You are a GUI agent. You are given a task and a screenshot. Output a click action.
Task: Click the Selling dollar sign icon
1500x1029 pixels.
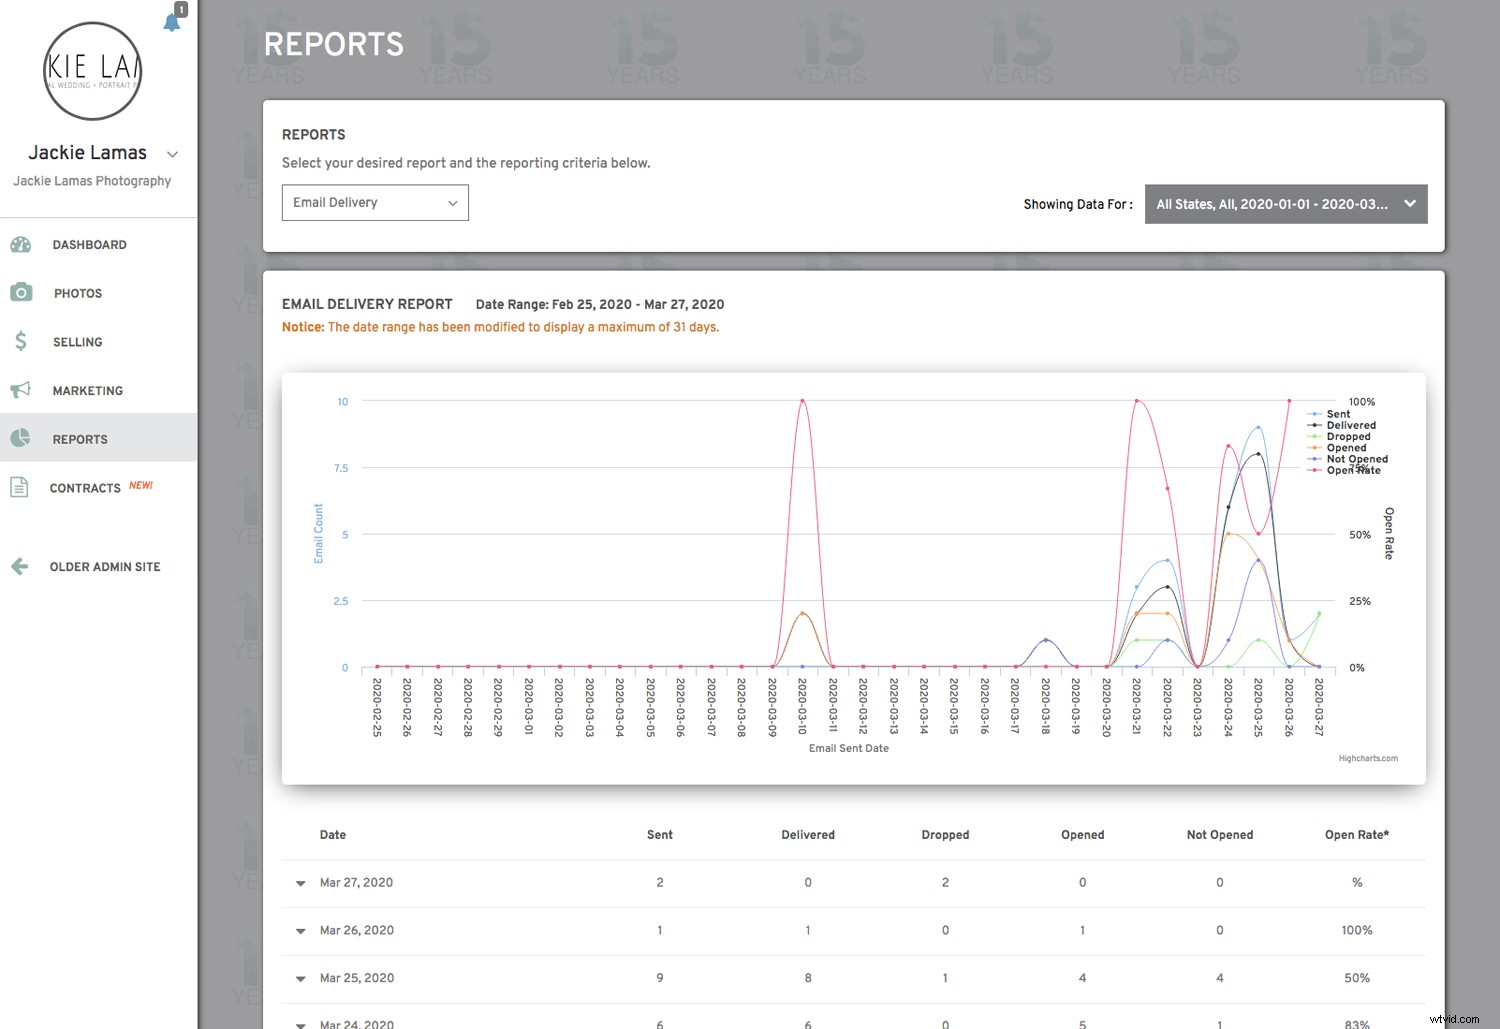(20, 341)
